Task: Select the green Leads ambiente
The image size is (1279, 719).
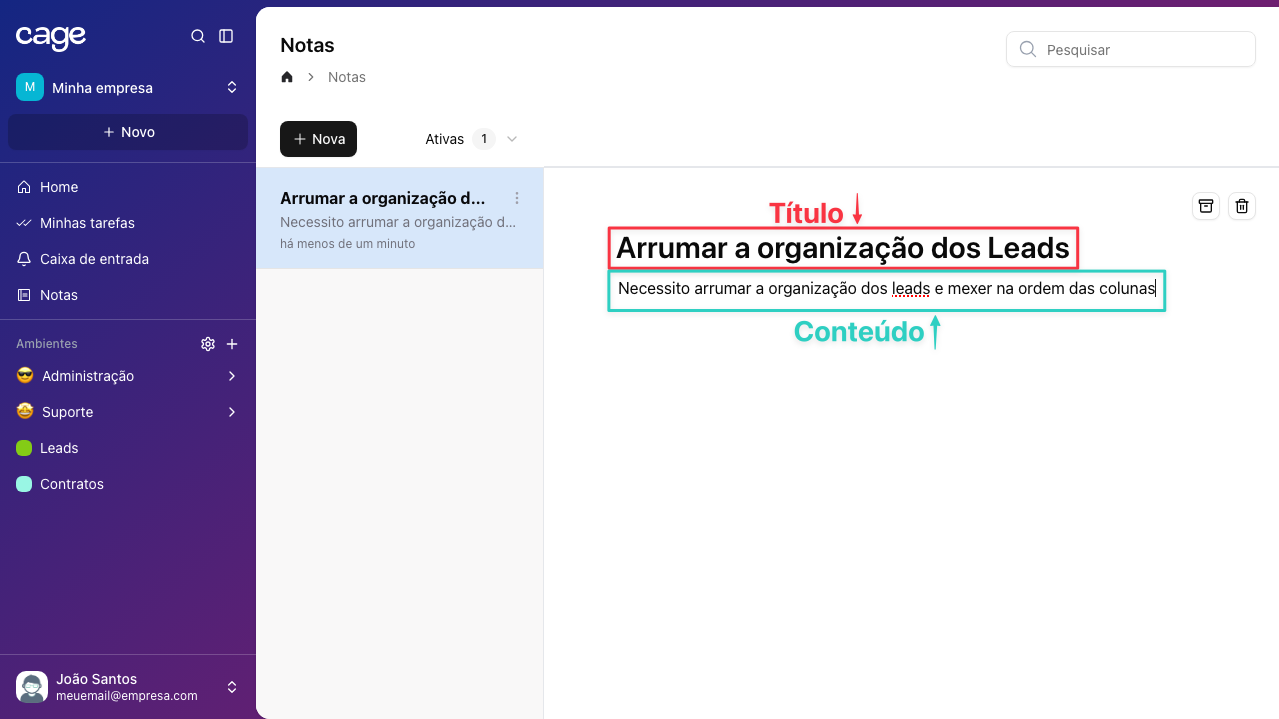Action: point(59,448)
